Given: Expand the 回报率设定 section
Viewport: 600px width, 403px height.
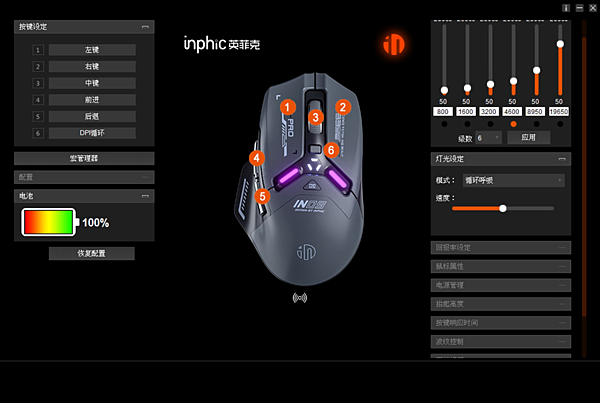Looking at the screenshot, I should pos(501,248).
